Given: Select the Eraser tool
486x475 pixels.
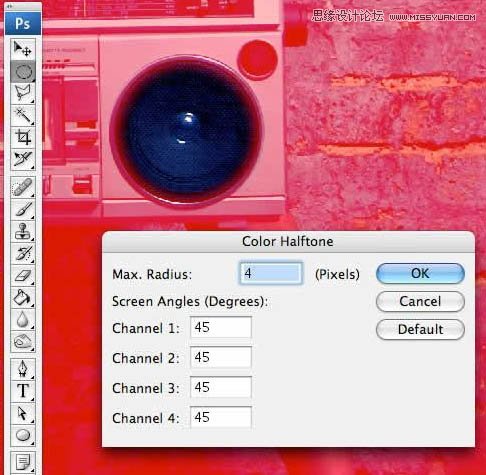Looking at the screenshot, I should (23, 275).
